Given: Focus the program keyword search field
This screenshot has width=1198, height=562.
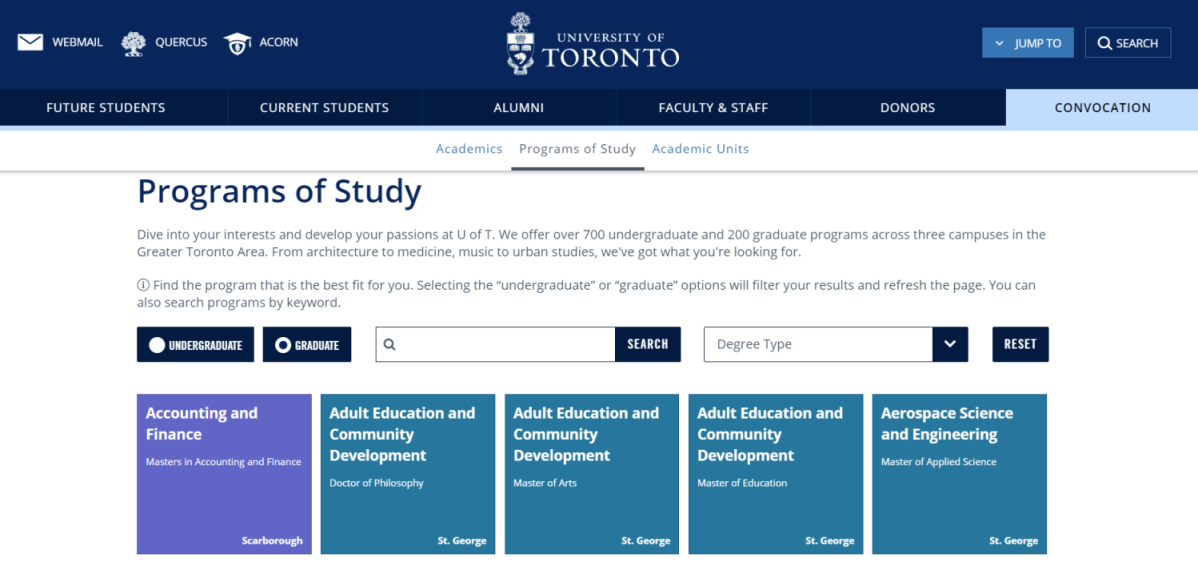Looking at the screenshot, I should tap(495, 344).
